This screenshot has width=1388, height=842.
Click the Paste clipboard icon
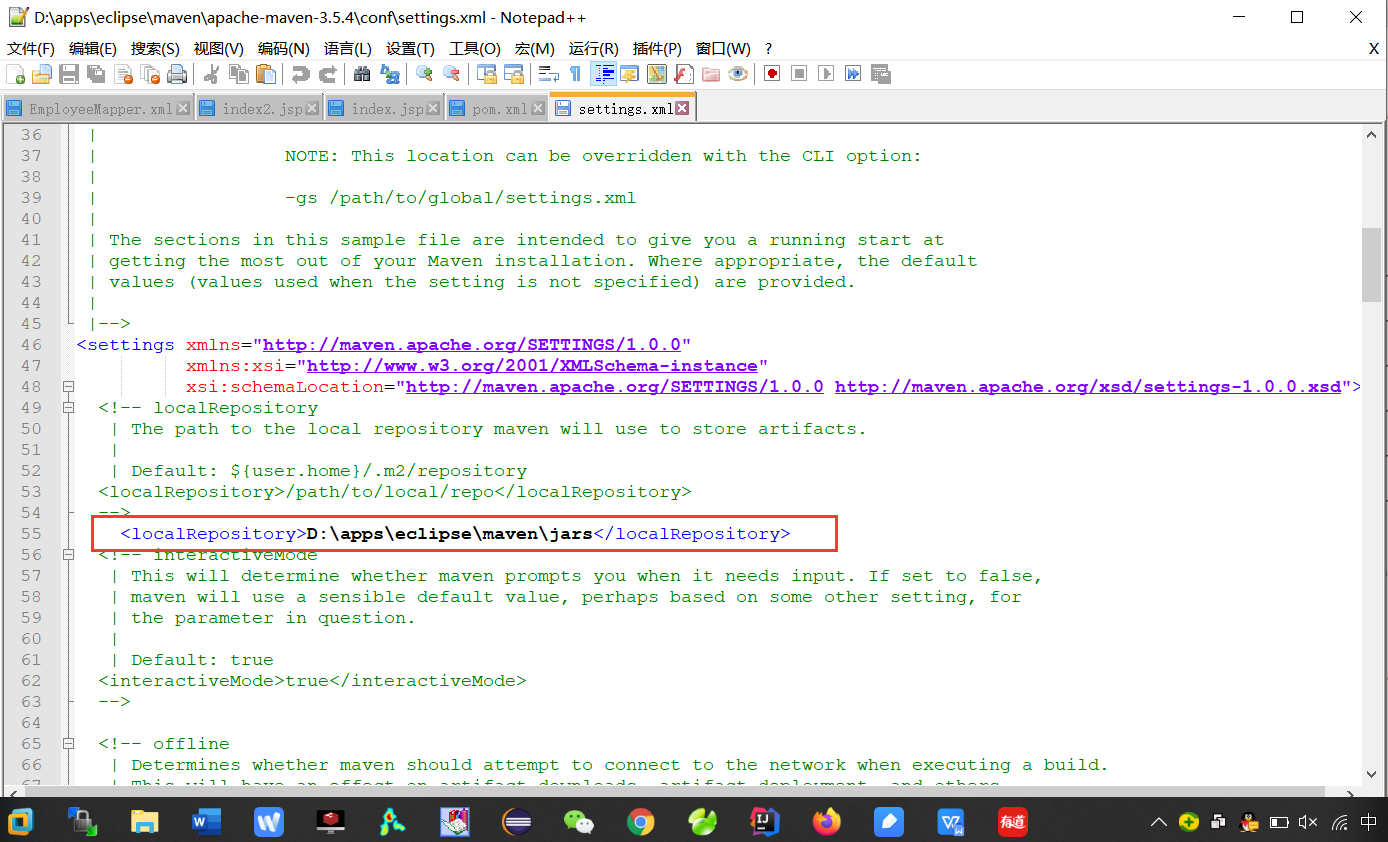click(x=266, y=74)
